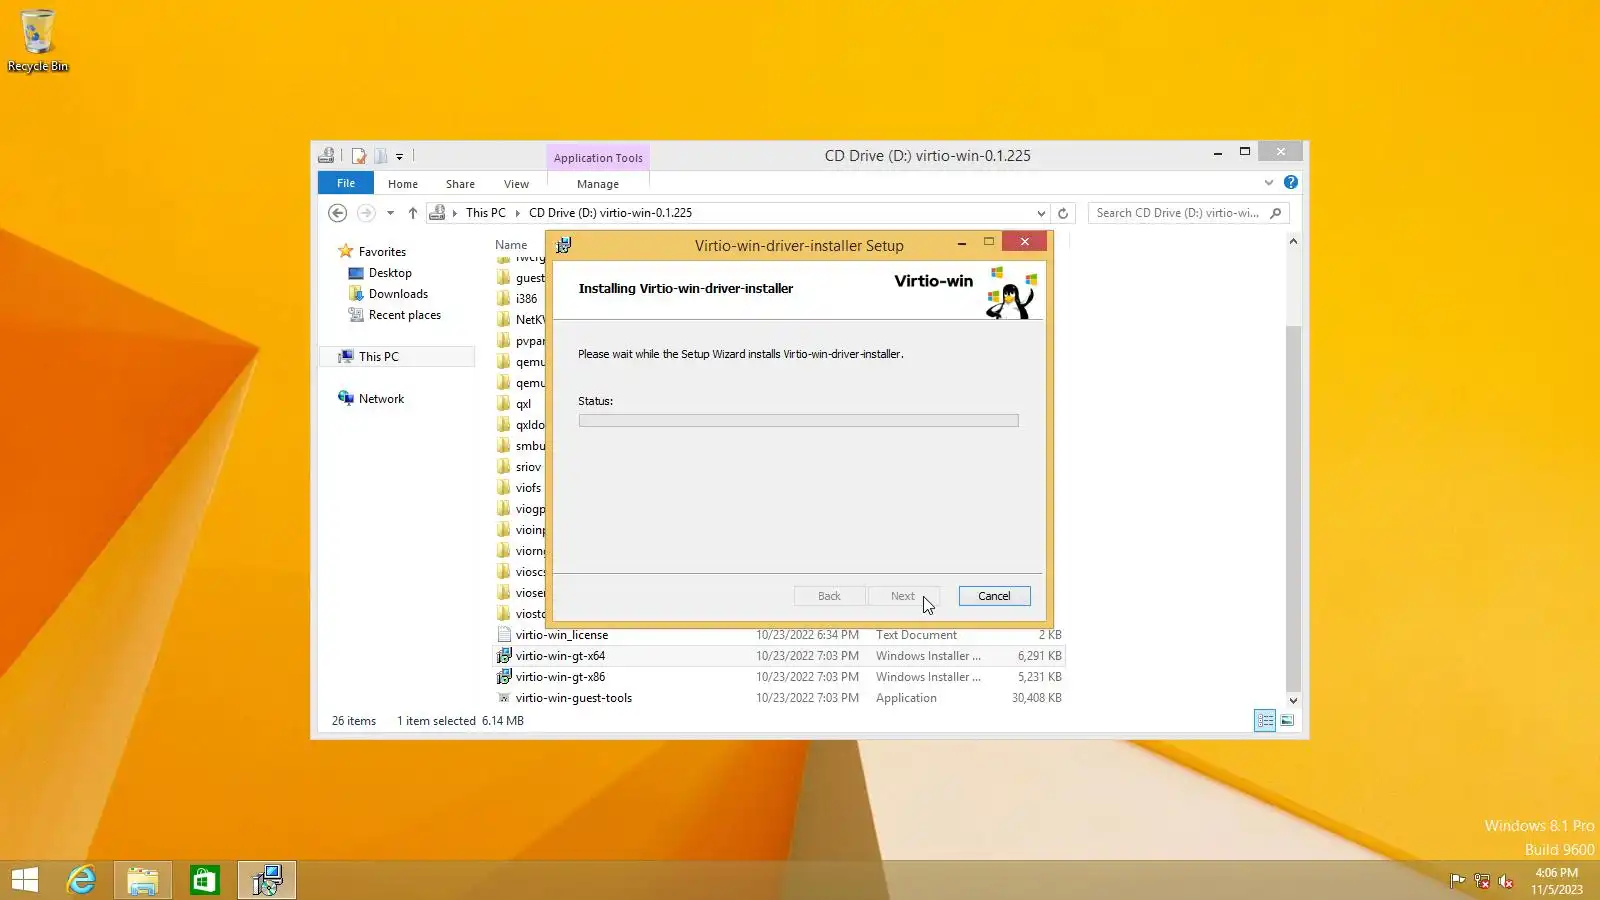
Task: Switch to Details view in status bar
Action: point(1265,720)
